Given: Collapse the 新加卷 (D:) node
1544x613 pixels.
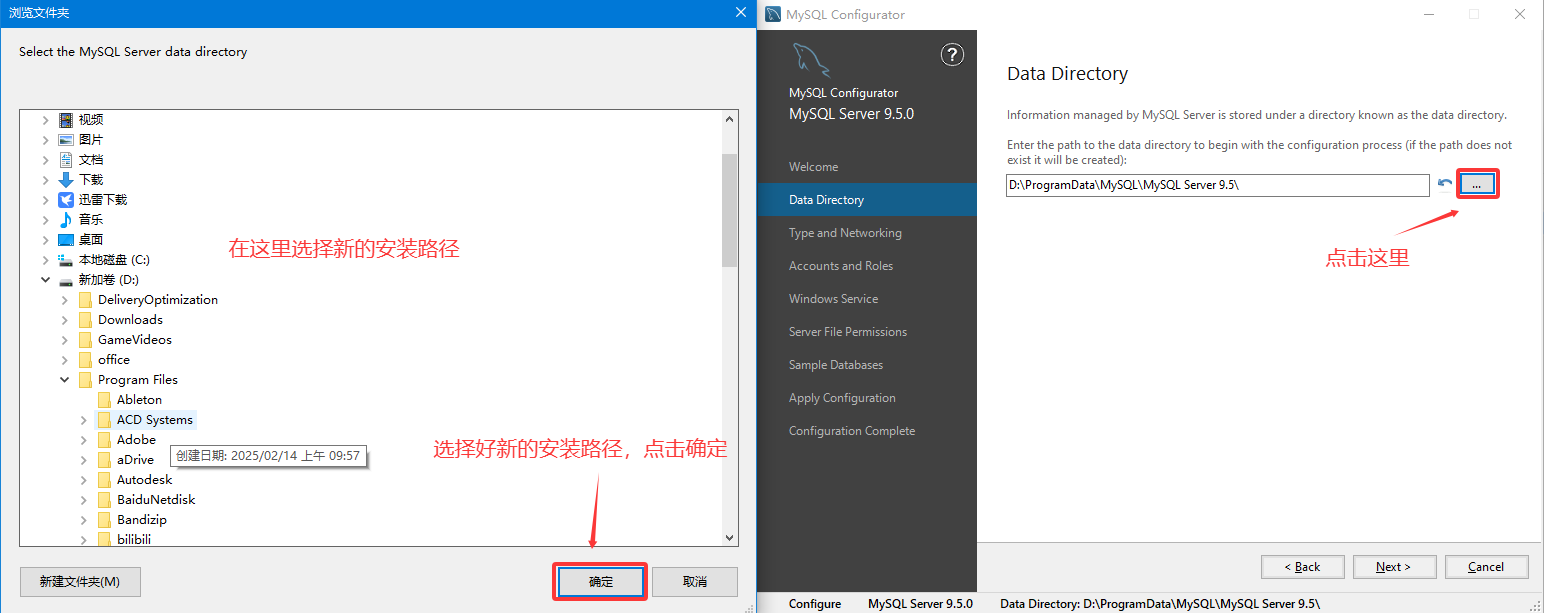Looking at the screenshot, I should [x=45, y=280].
